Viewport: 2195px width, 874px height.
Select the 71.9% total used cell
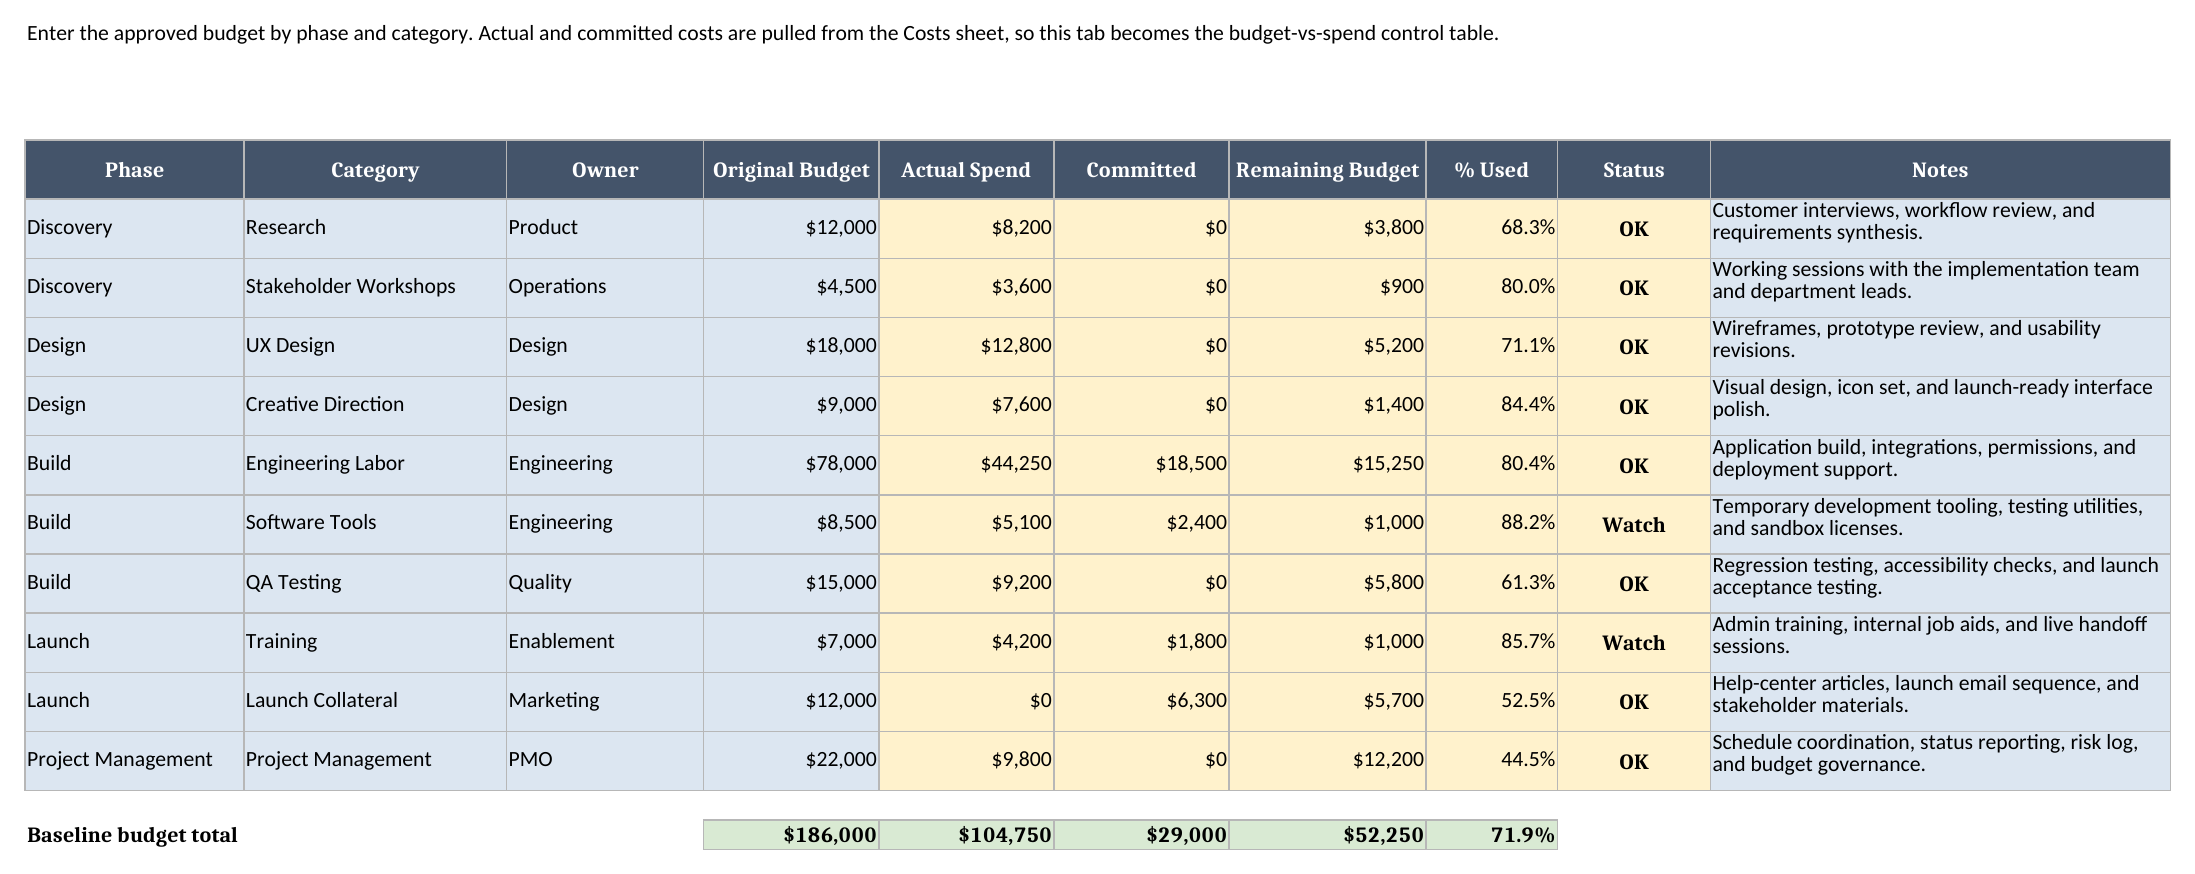tap(1492, 835)
